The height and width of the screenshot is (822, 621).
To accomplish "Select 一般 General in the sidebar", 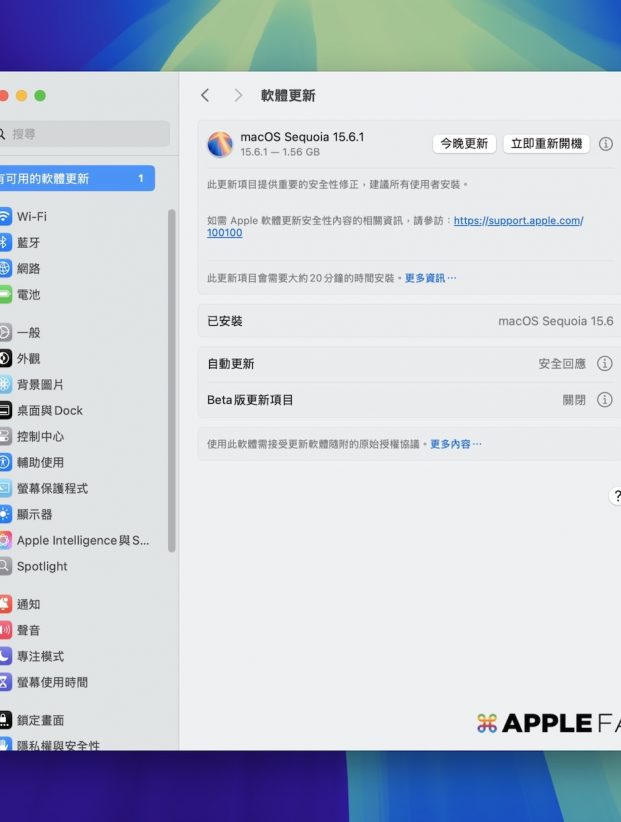I will pyautogui.click(x=28, y=332).
